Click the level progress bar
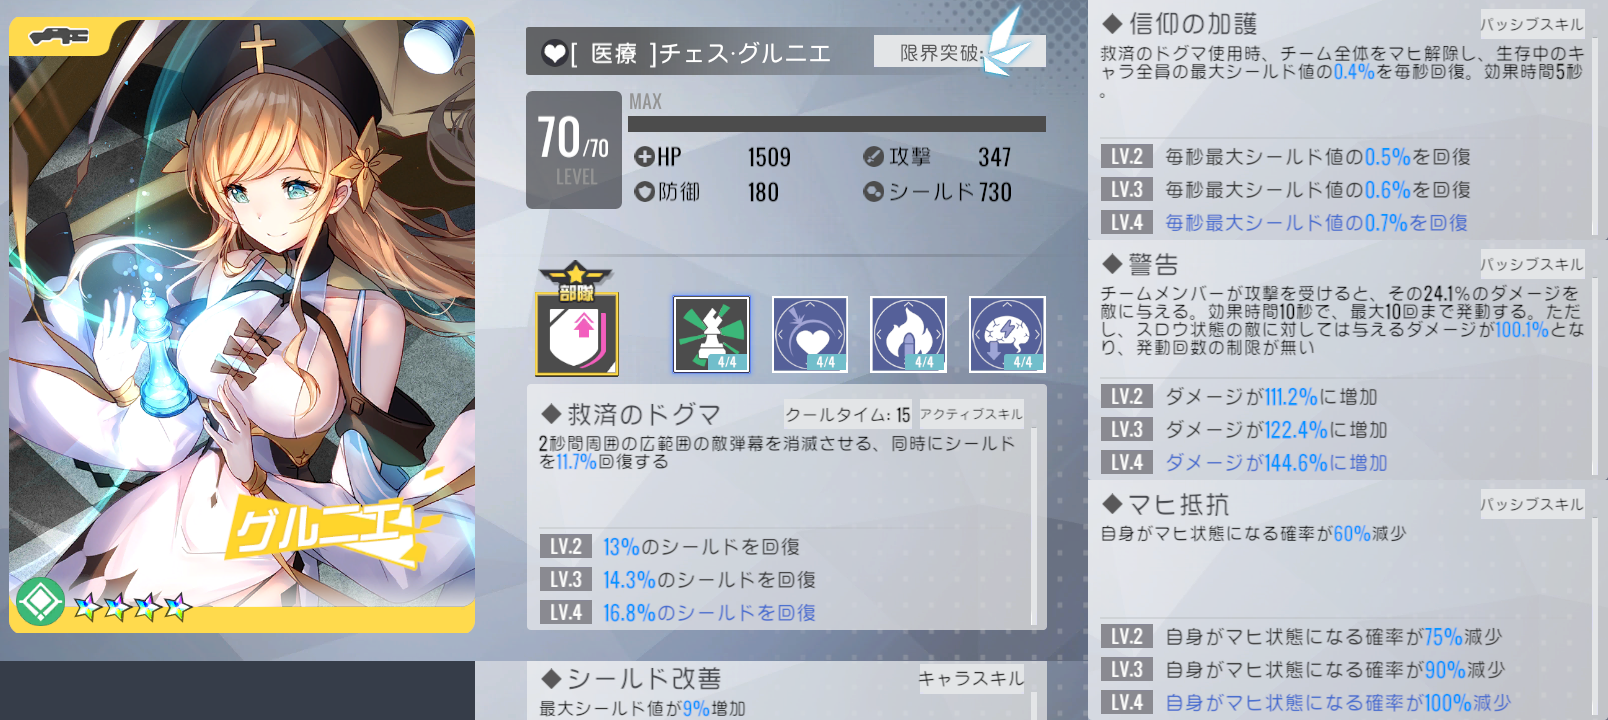The height and width of the screenshot is (720, 1608). click(x=837, y=124)
